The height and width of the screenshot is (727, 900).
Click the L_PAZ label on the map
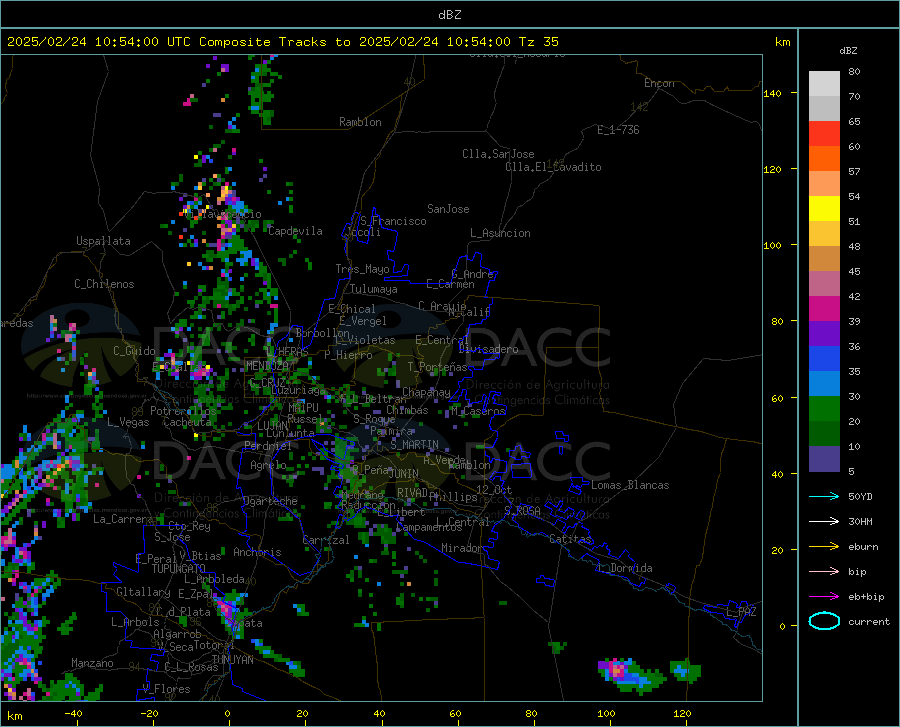click(x=741, y=612)
